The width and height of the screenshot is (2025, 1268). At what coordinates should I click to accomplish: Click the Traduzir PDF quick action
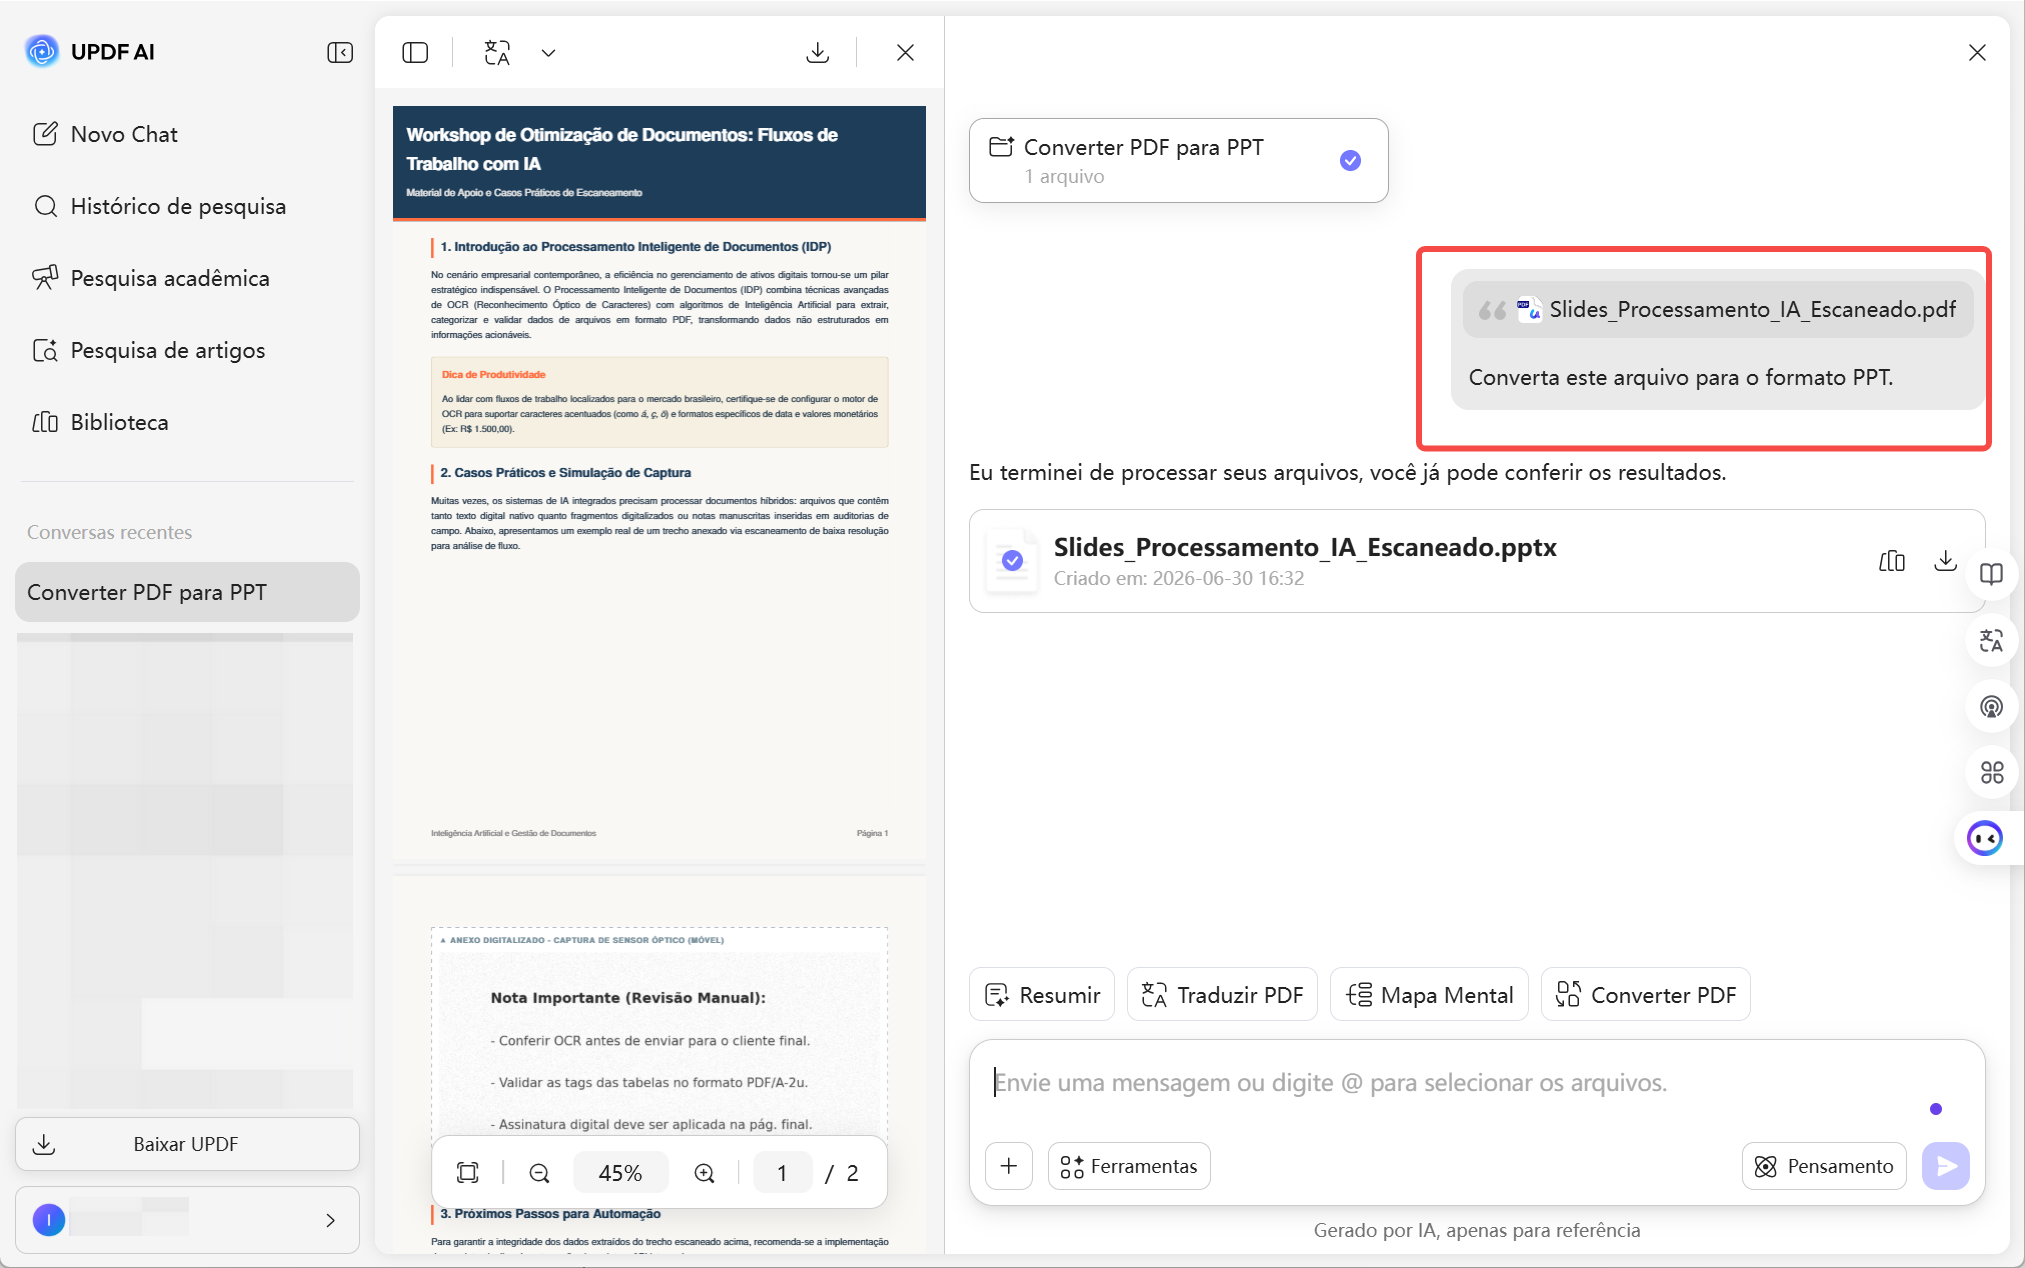tap(1222, 994)
